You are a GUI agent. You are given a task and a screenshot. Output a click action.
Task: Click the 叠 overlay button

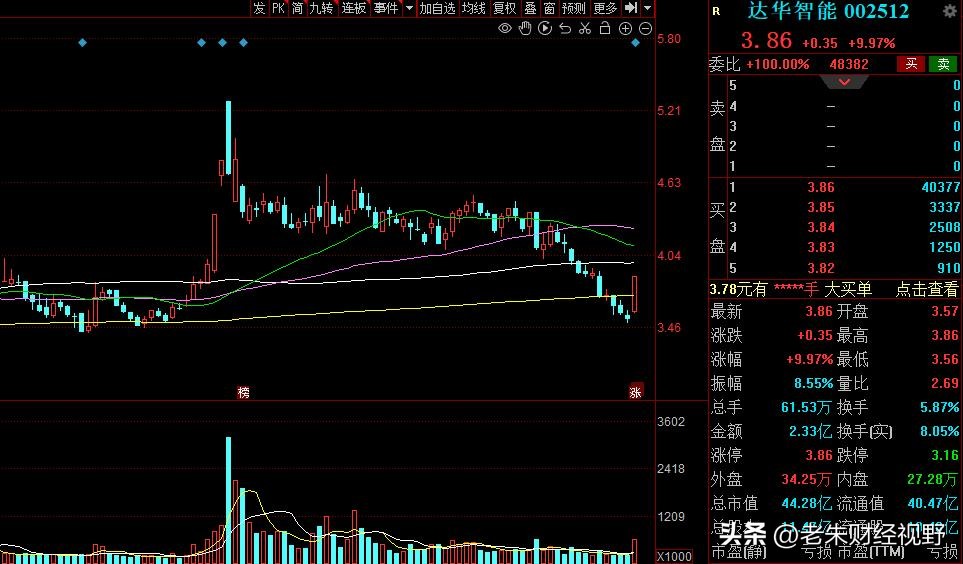point(530,8)
